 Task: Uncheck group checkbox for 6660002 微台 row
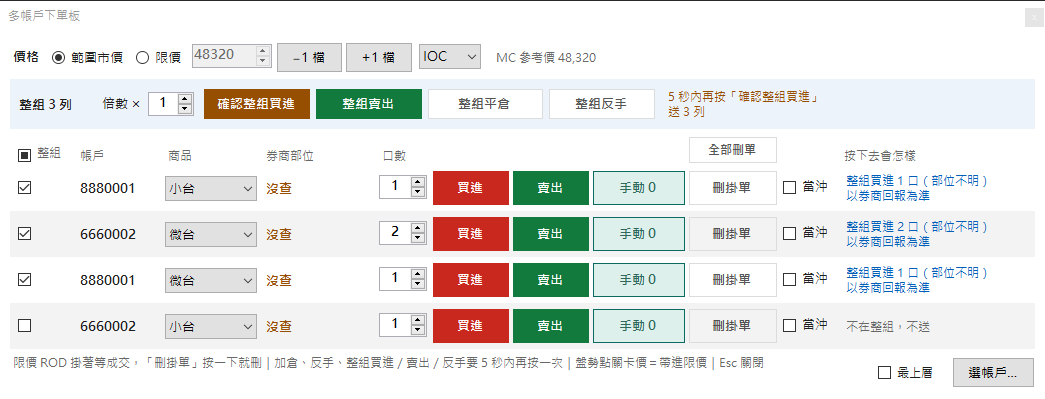tap(24, 234)
